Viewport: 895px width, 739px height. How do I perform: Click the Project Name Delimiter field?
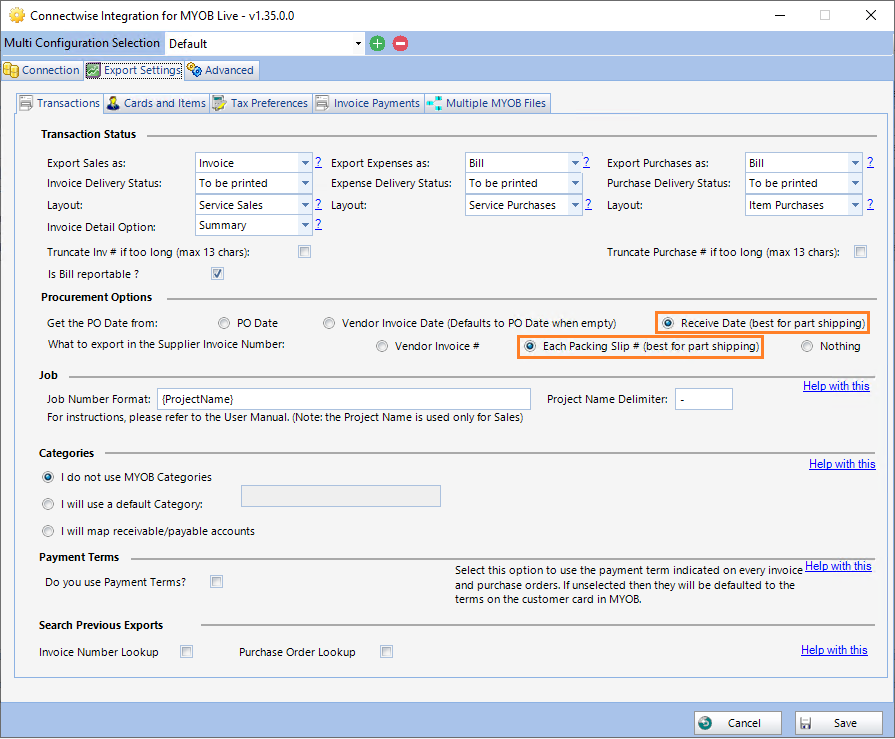click(x=704, y=399)
